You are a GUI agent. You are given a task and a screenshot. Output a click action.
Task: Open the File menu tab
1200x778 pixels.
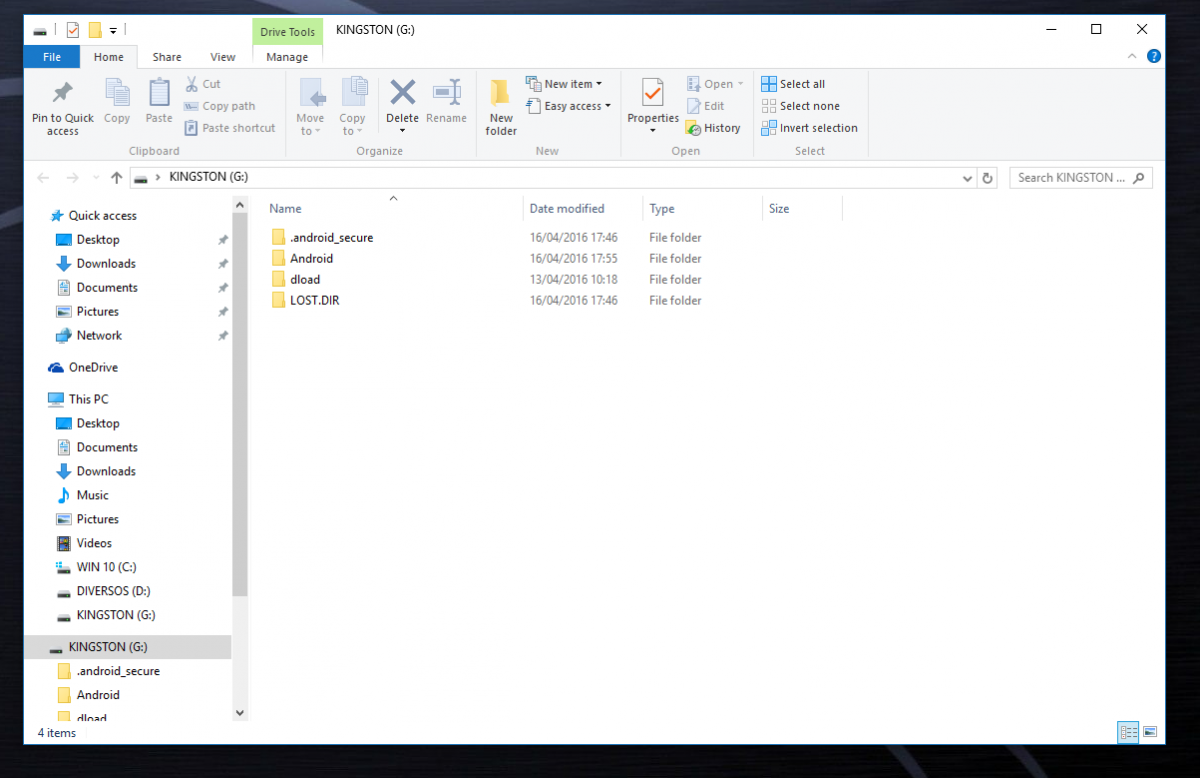(52, 57)
